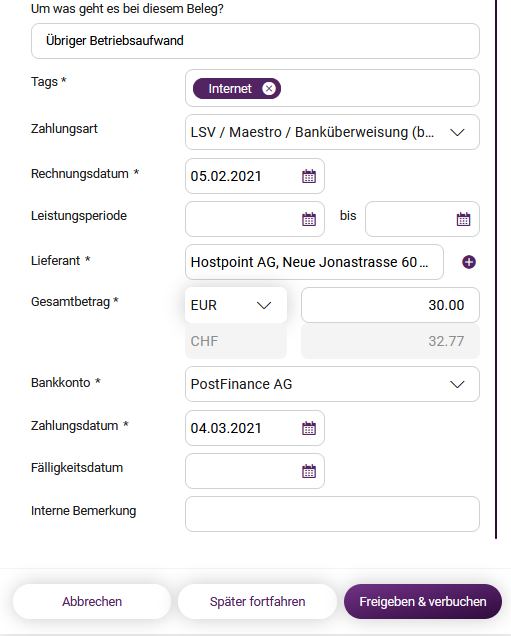Open the EUR currency dropdown
The height and width of the screenshot is (636, 511).
pyautogui.click(x=236, y=305)
